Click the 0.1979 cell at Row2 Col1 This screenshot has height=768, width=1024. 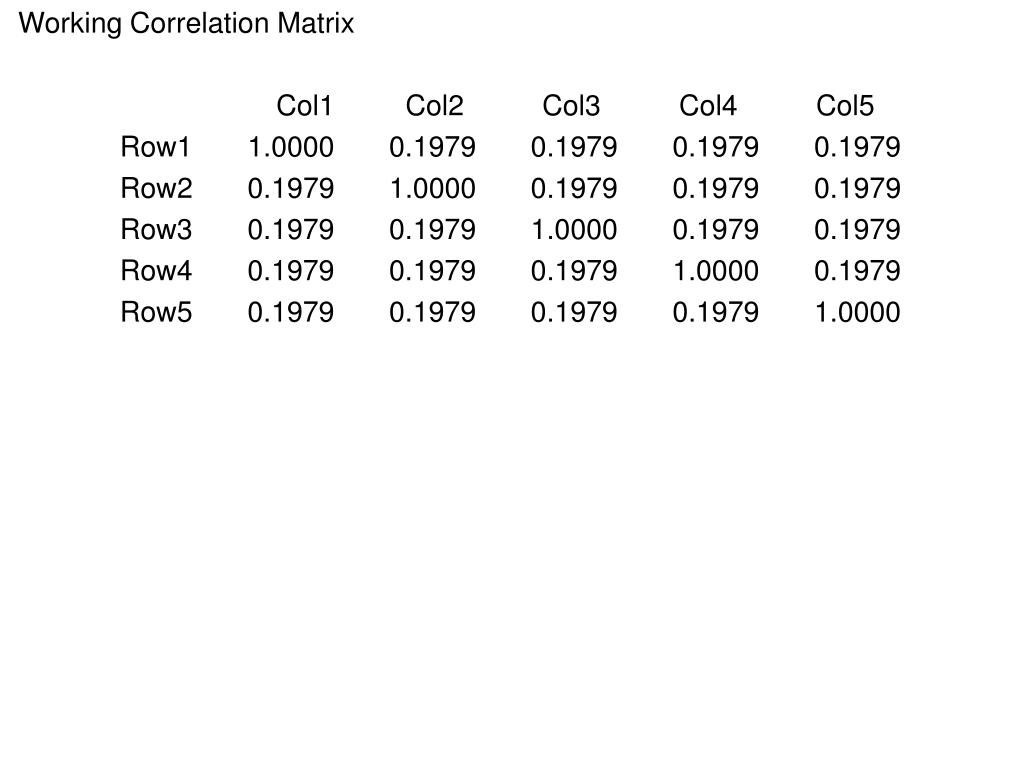pos(291,188)
